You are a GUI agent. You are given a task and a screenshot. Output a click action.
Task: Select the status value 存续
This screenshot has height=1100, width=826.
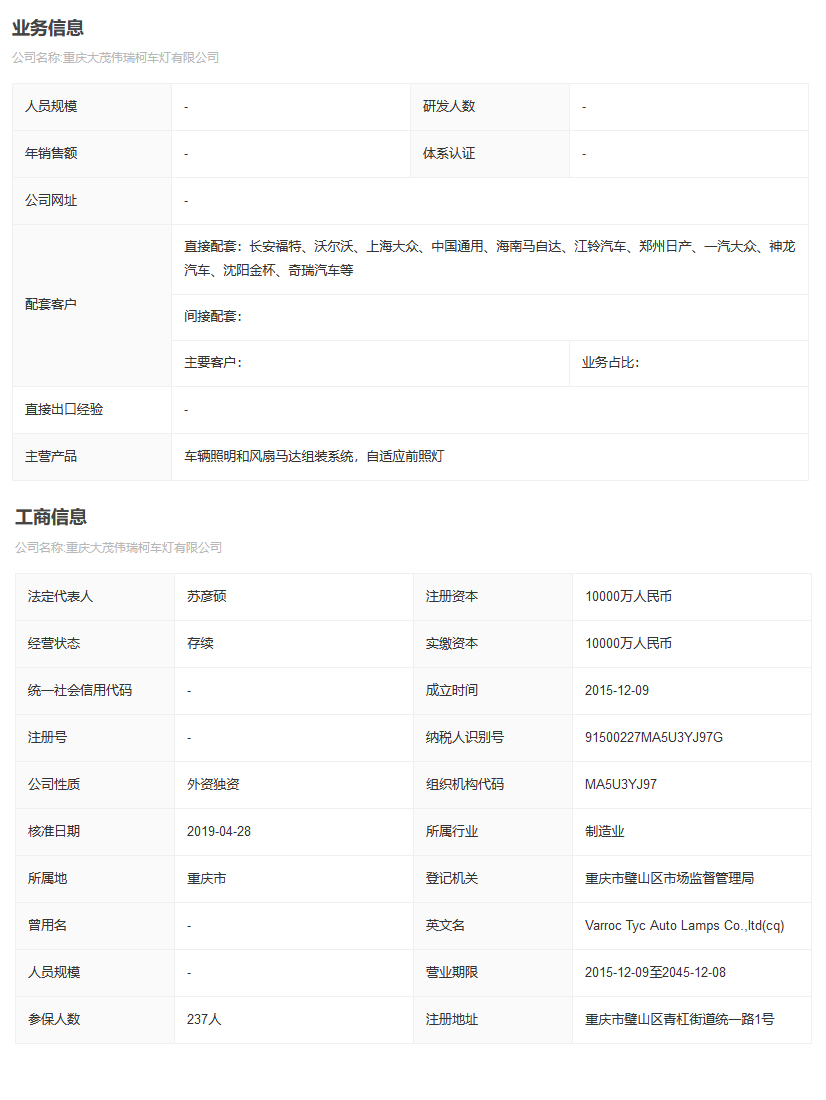(200, 643)
